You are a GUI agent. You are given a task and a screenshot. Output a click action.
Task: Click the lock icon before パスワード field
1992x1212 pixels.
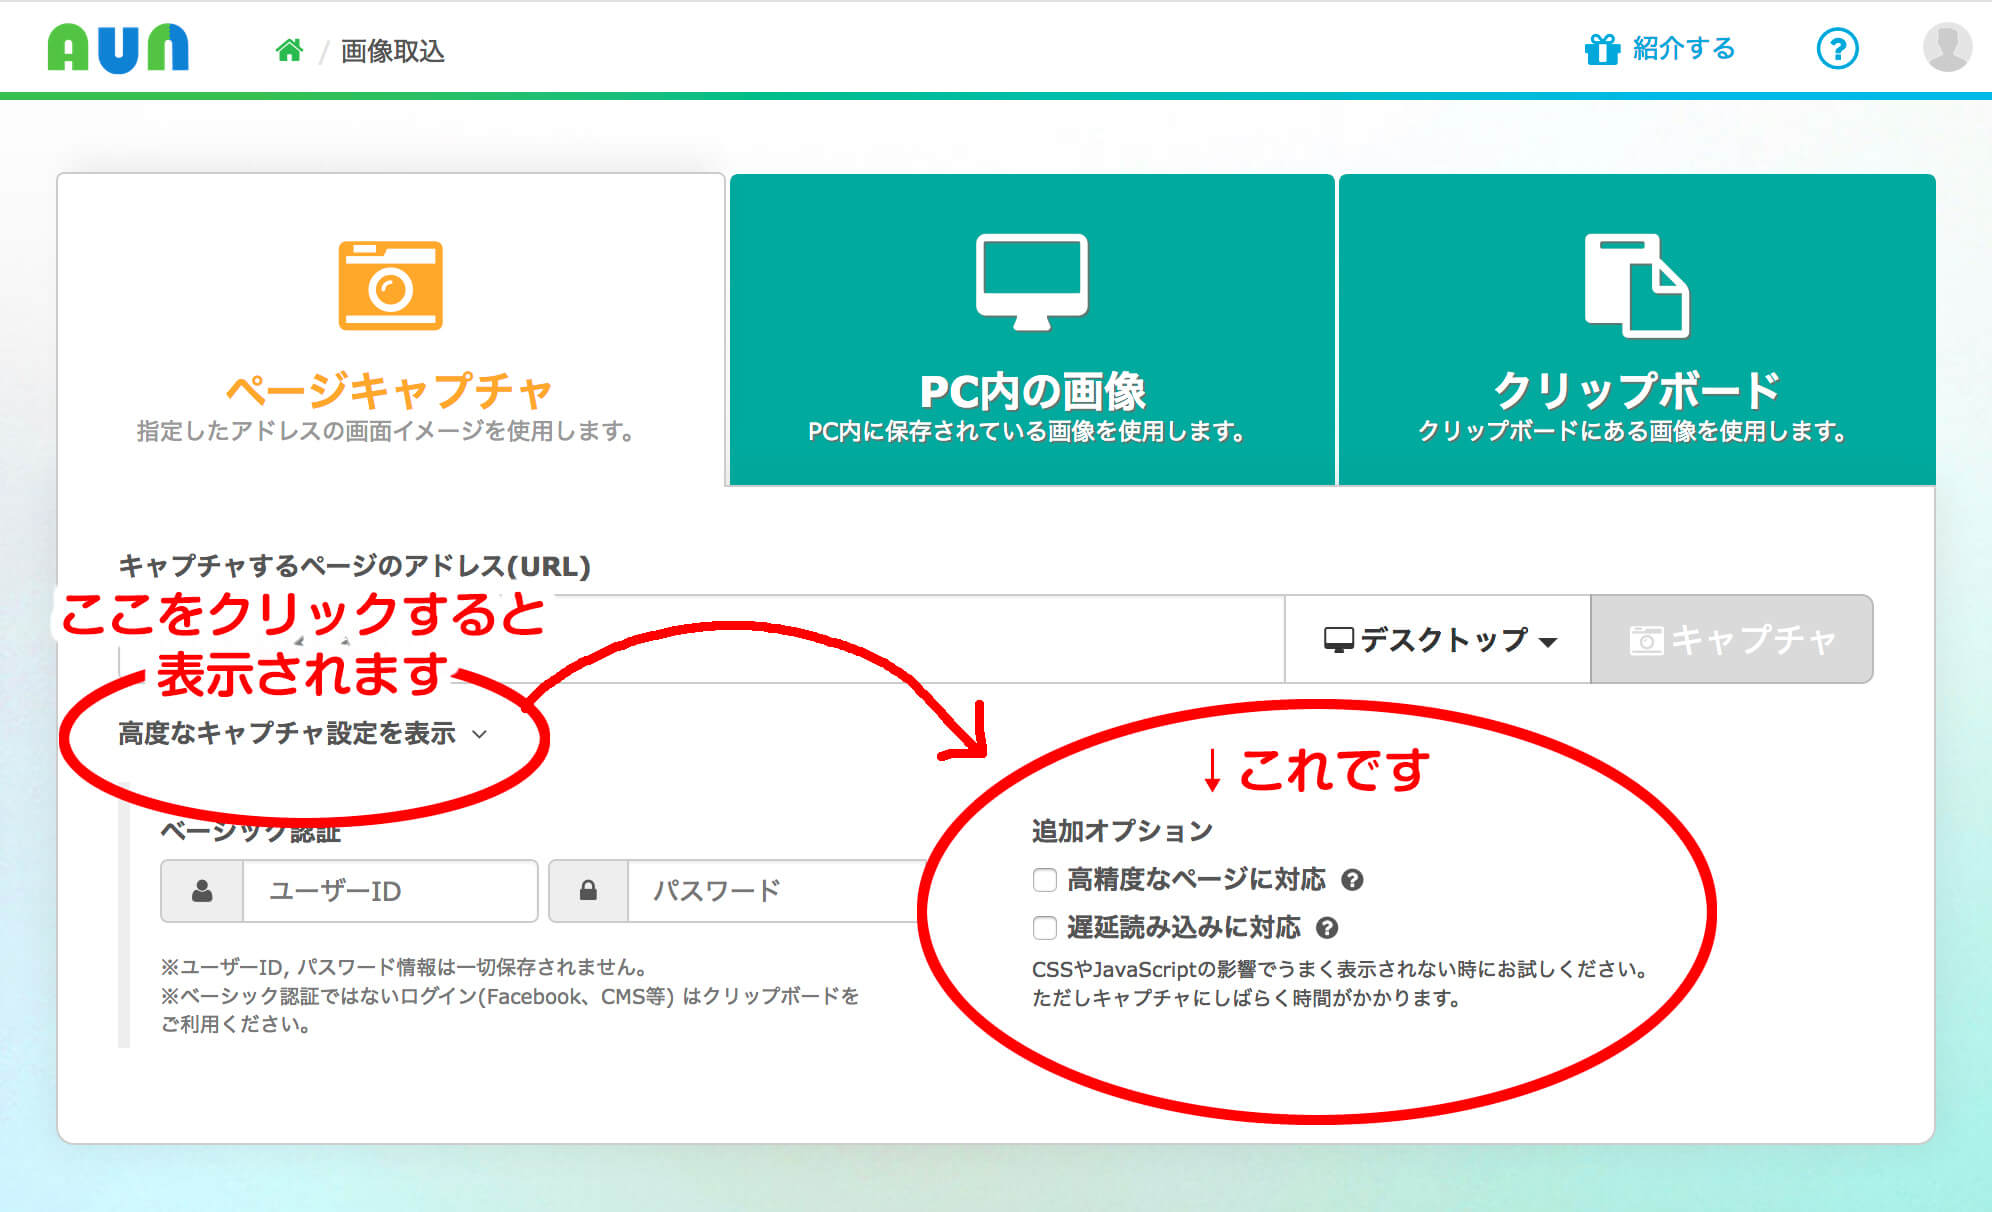(x=588, y=891)
